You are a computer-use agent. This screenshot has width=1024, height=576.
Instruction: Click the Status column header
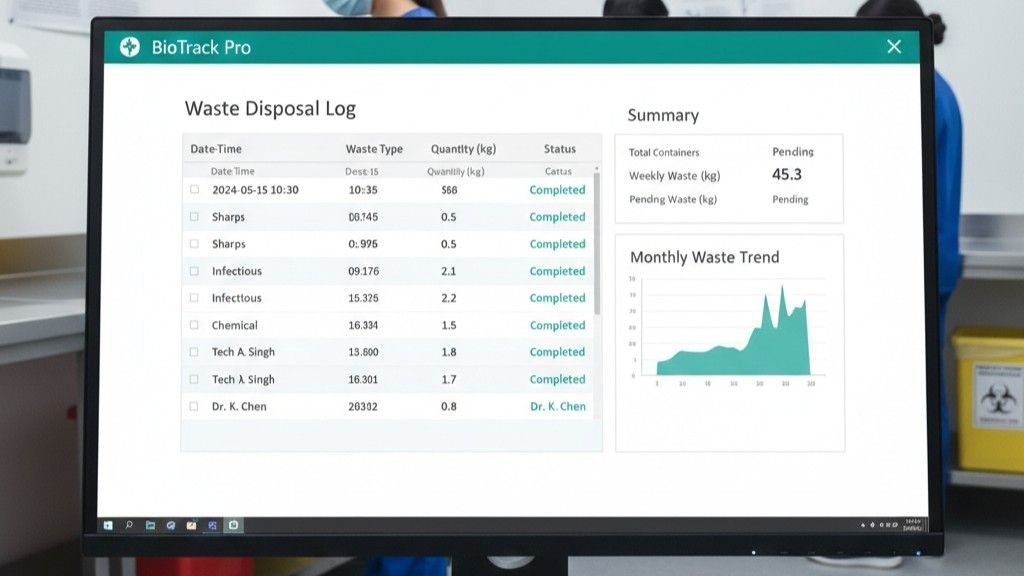559,149
